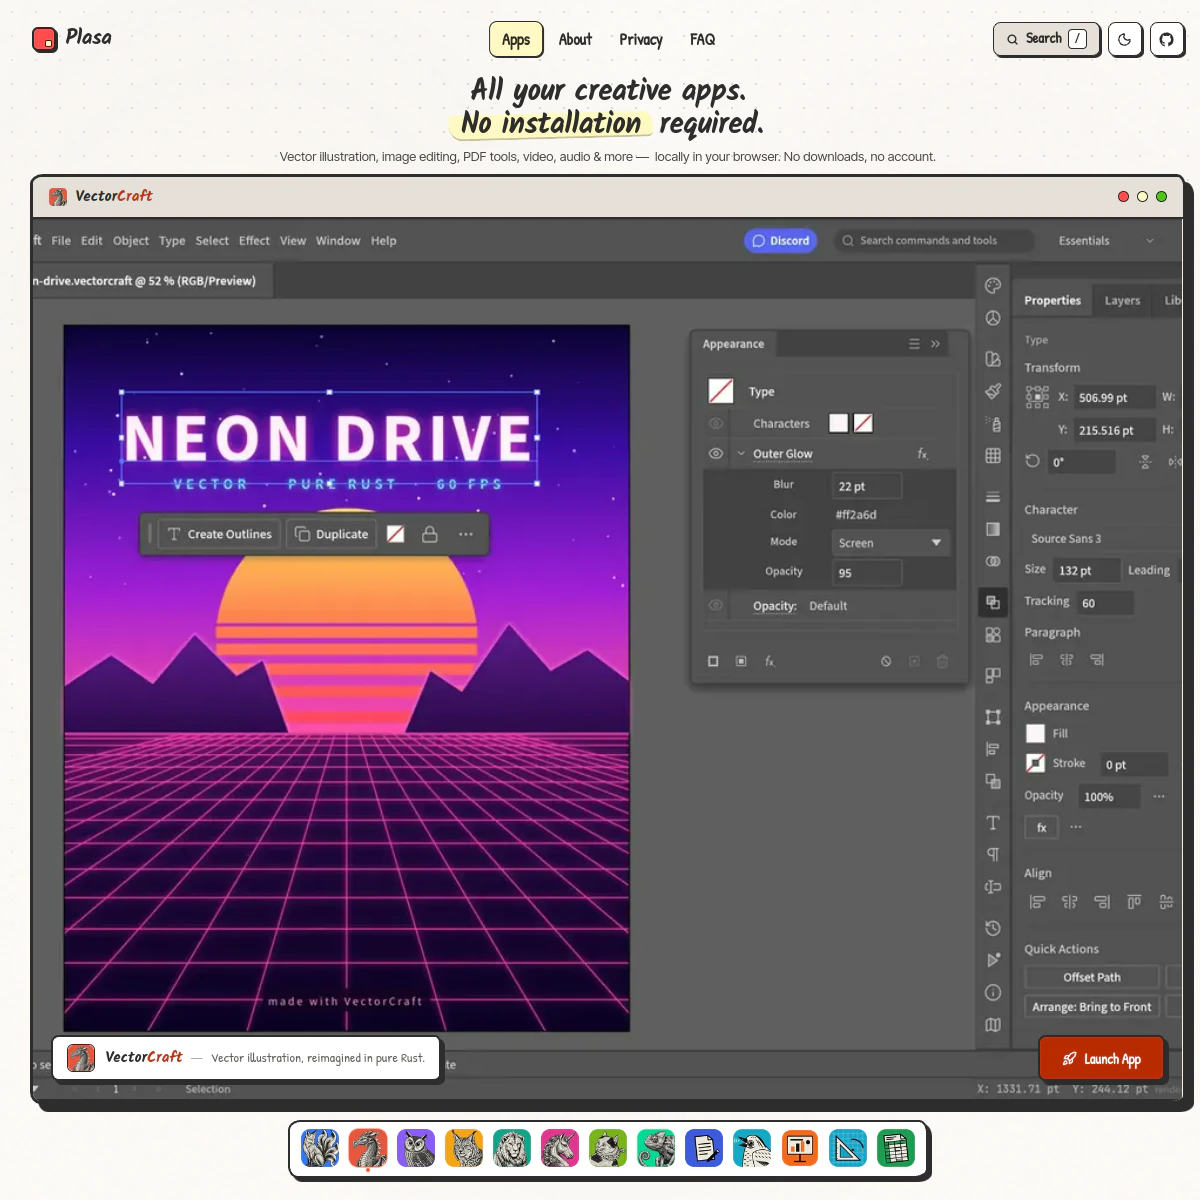1200x1200 pixels.
Task: Toggle Outer Glow effect visibility eye
Action: pyautogui.click(x=716, y=453)
